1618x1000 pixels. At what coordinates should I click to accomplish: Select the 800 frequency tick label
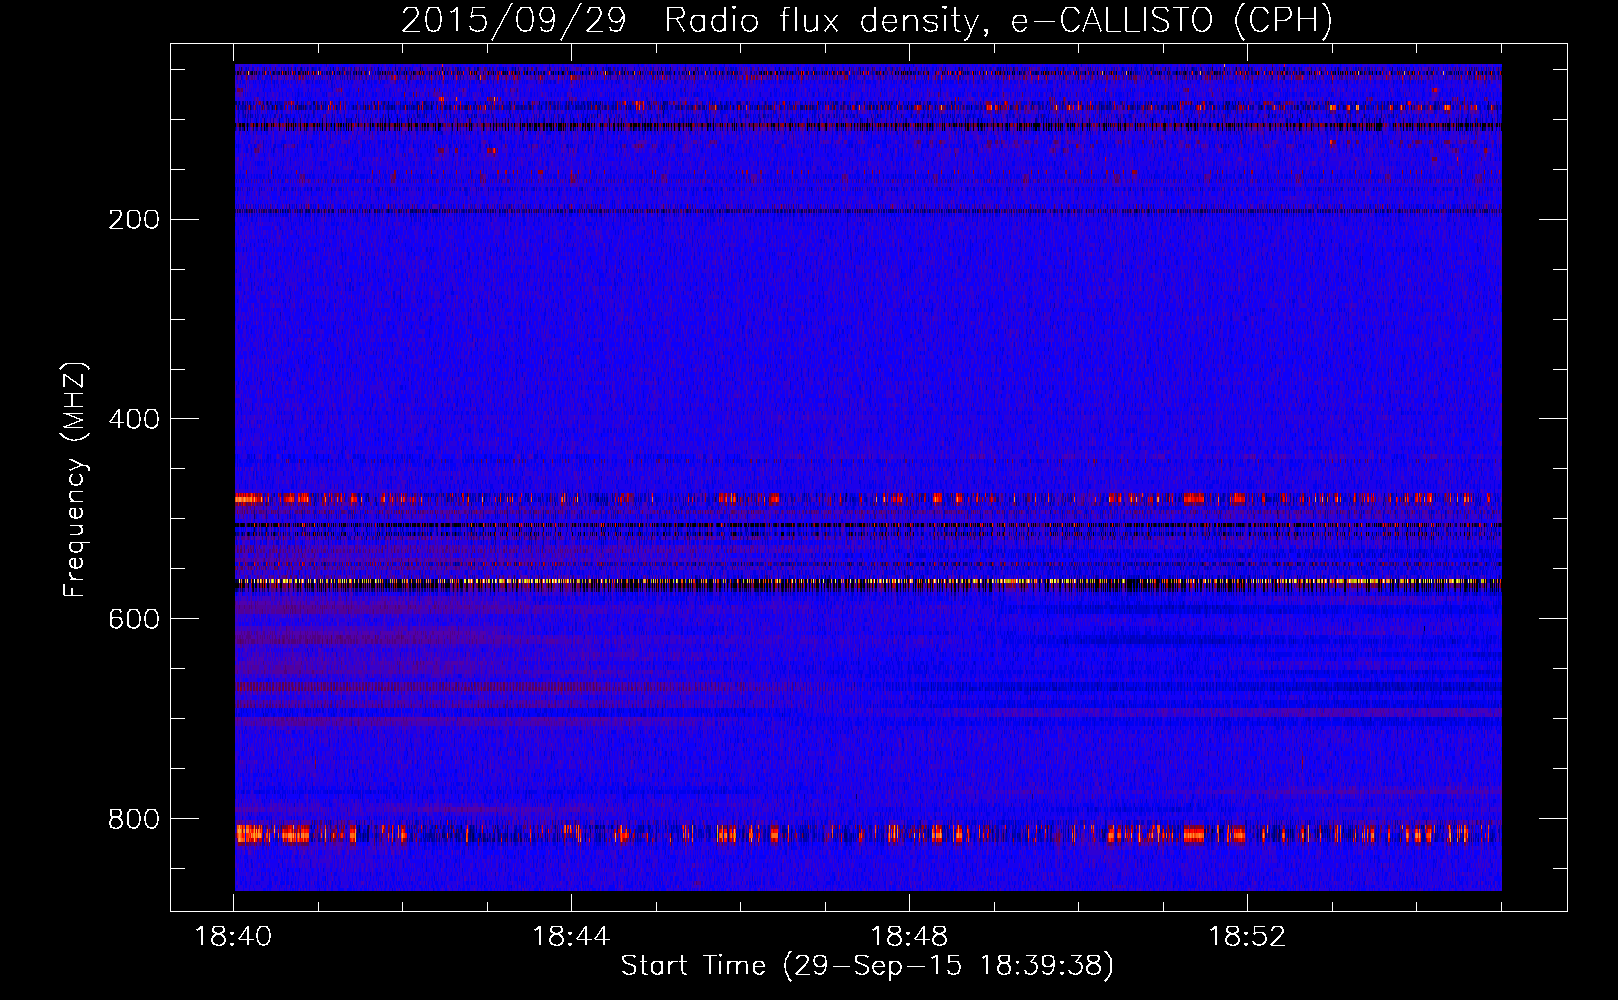(x=134, y=819)
